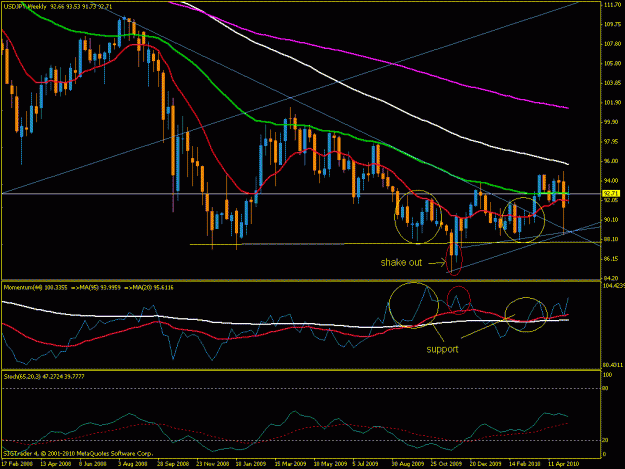Click the 109.75 price axis label
625x469 pixels.
612,24
